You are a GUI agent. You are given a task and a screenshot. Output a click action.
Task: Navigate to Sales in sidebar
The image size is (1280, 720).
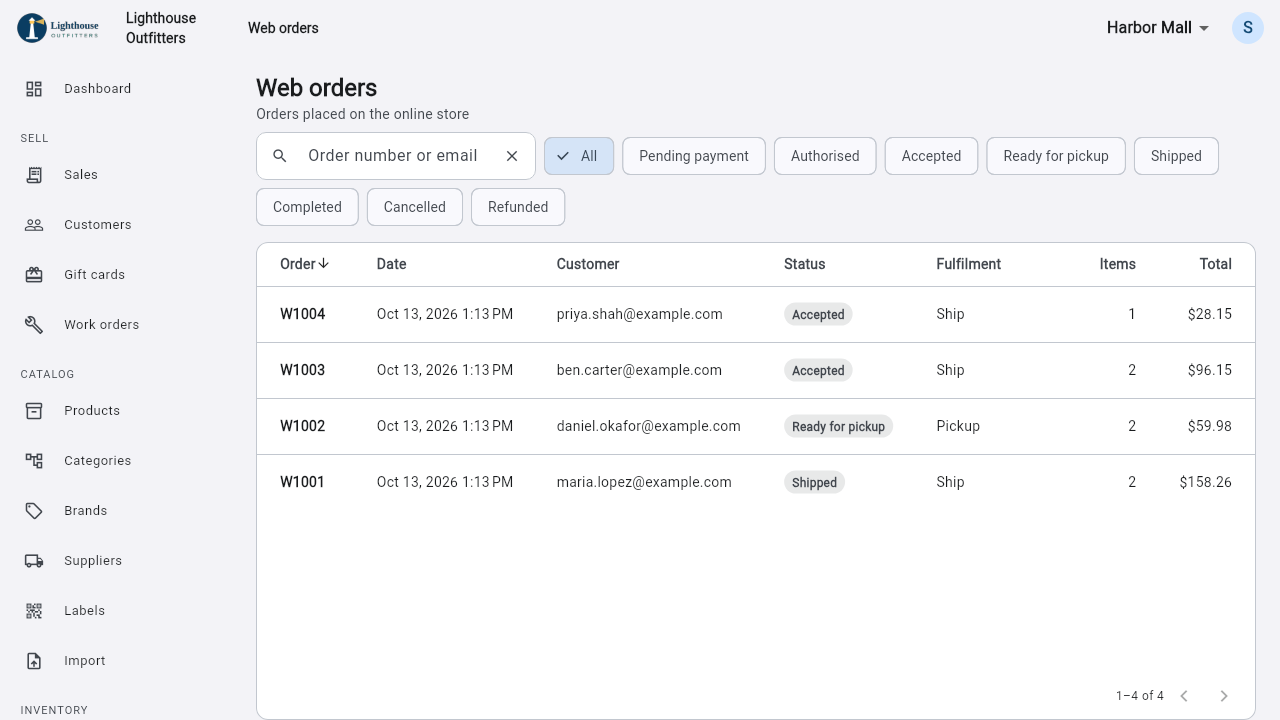tap(120, 175)
